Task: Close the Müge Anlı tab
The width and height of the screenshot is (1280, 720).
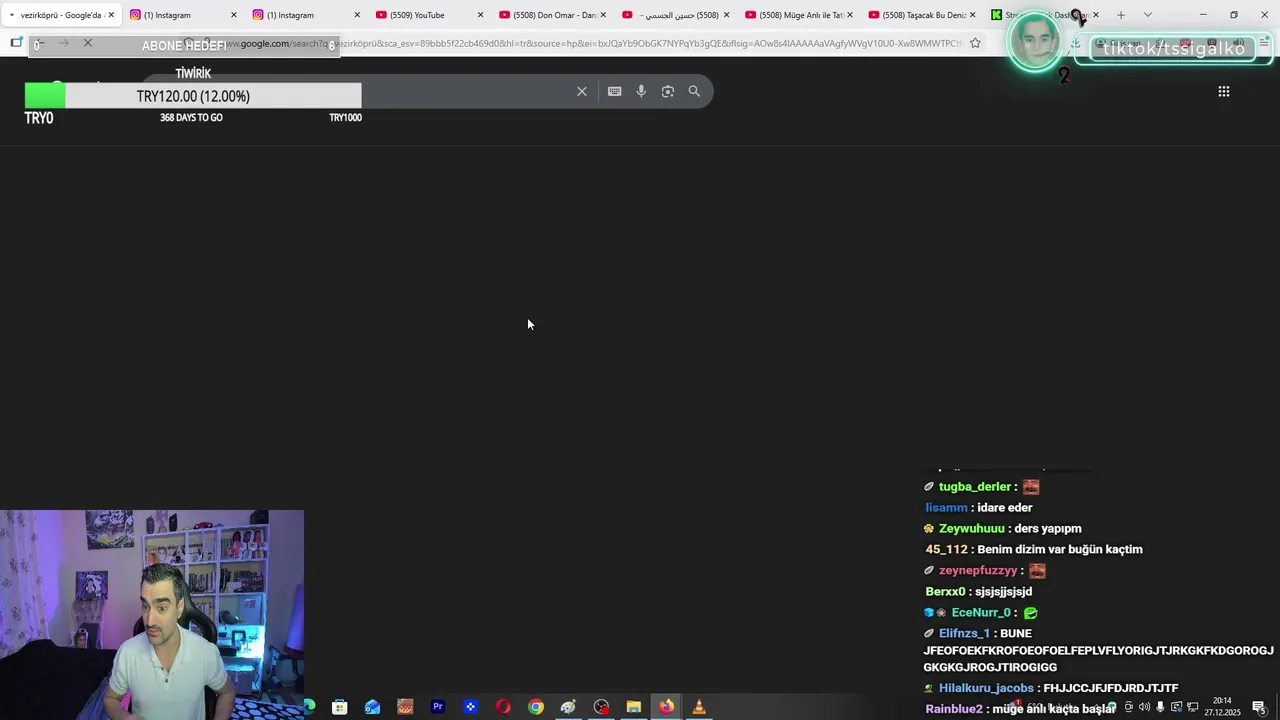Action: click(x=850, y=15)
